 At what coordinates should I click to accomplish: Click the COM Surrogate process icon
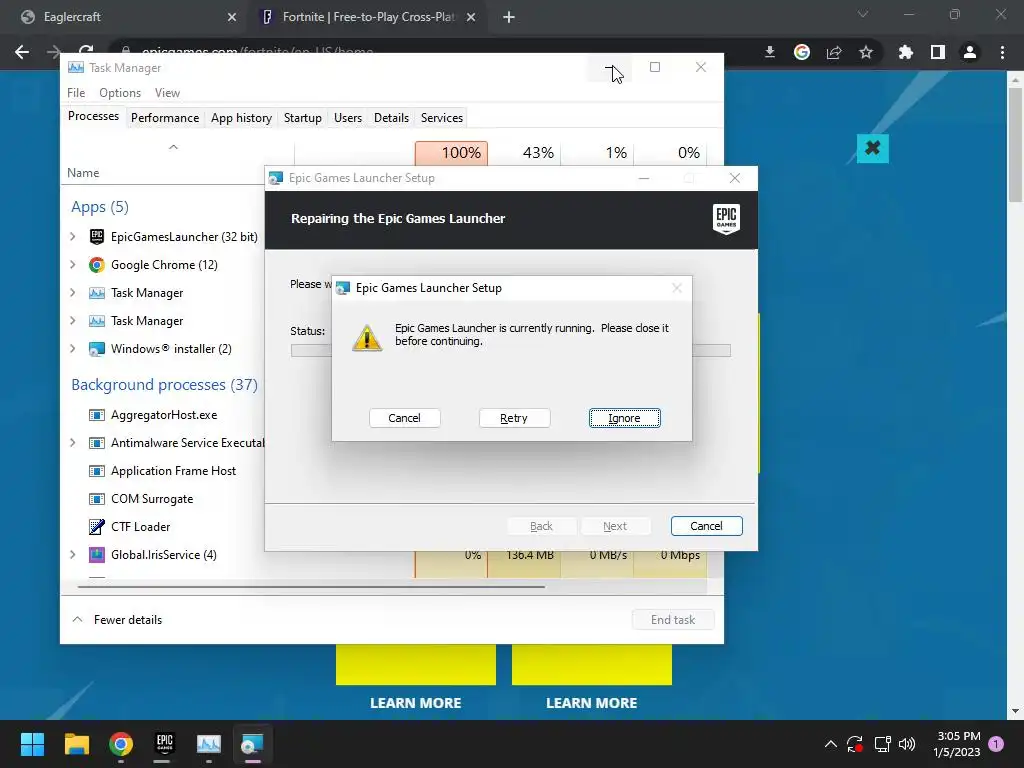pyautogui.click(x=97, y=499)
